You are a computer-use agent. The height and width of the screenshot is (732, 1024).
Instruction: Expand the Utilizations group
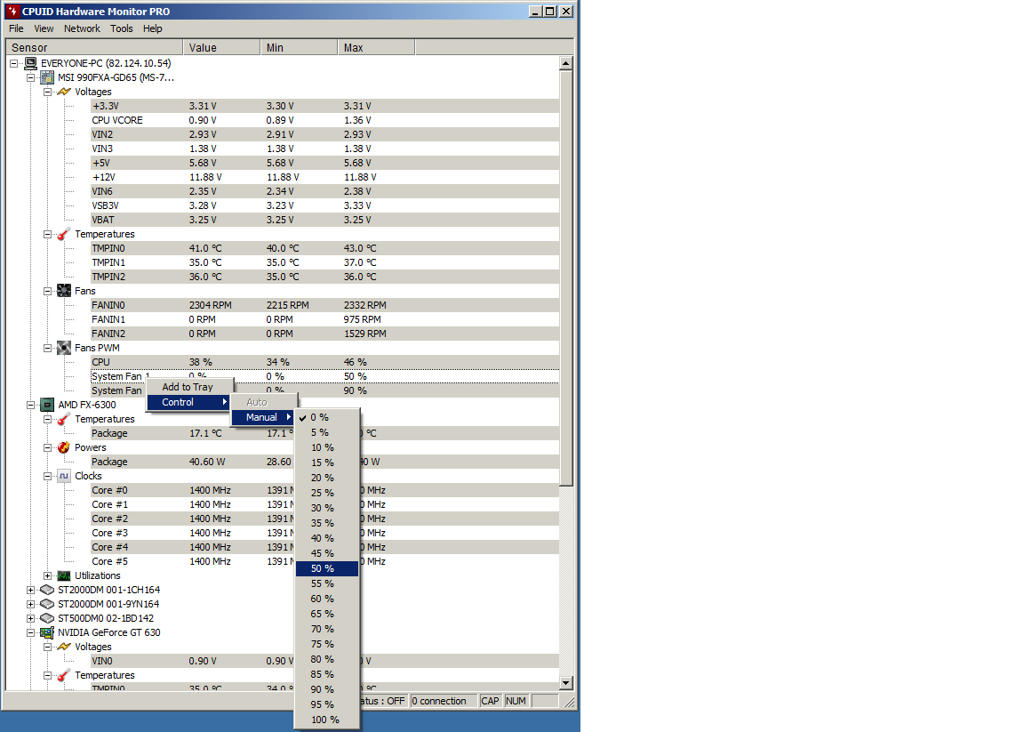[x=48, y=576]
